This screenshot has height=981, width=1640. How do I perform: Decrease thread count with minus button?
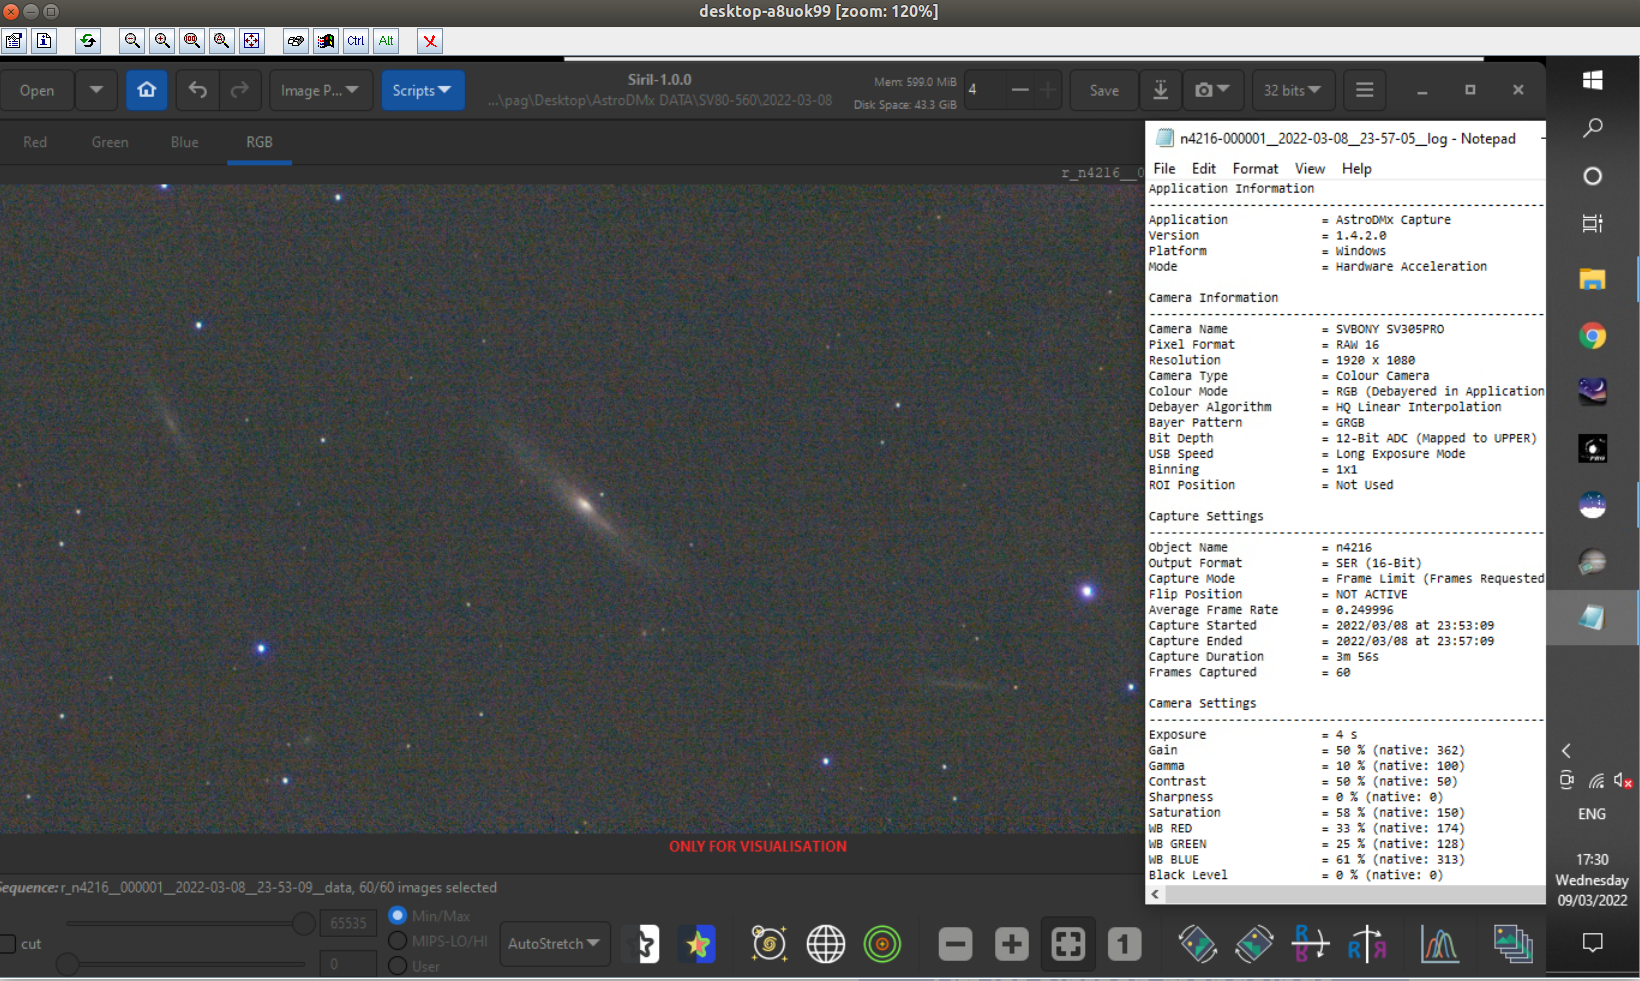pos(1020,90)
